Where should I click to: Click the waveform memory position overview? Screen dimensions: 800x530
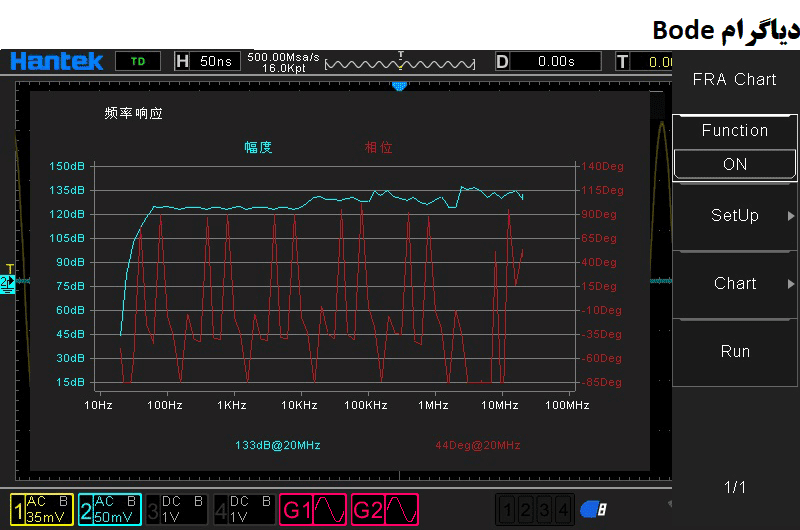pyautogui.click(x=400, y=63)
